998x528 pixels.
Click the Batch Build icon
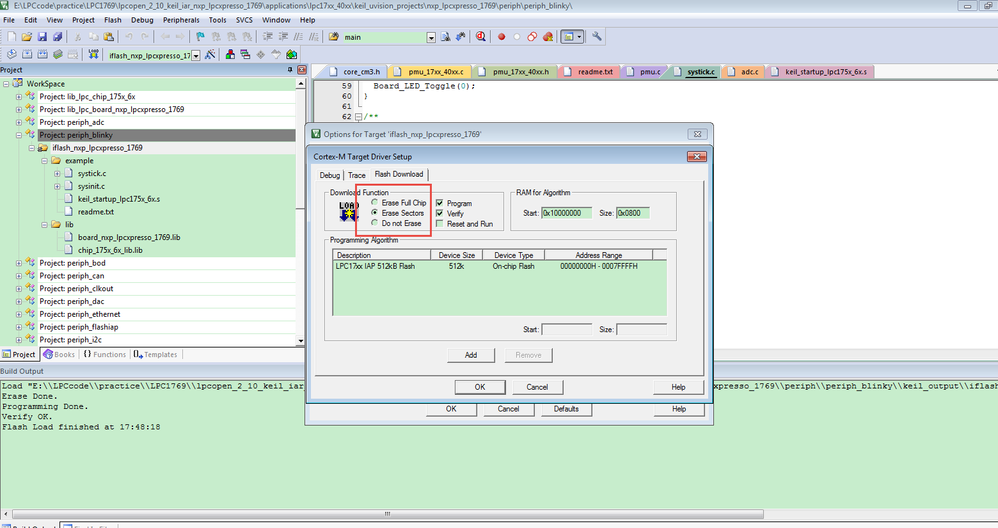click(x=57, y=55)
